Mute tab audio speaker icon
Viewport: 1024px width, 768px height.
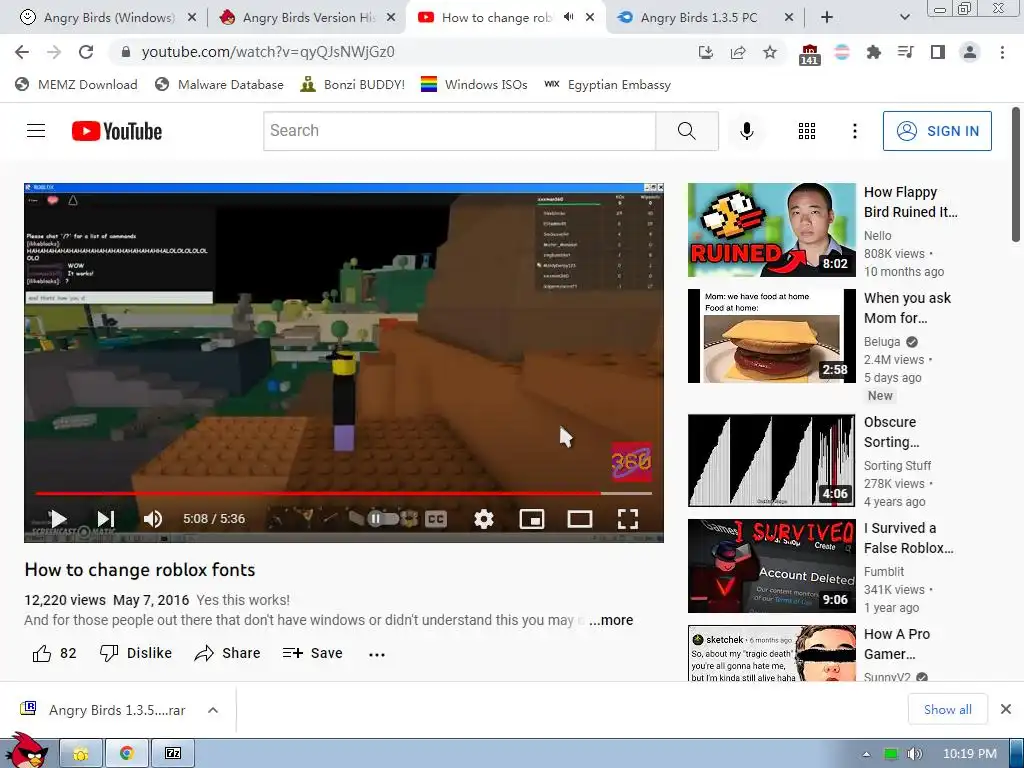[x=568, y=17]
